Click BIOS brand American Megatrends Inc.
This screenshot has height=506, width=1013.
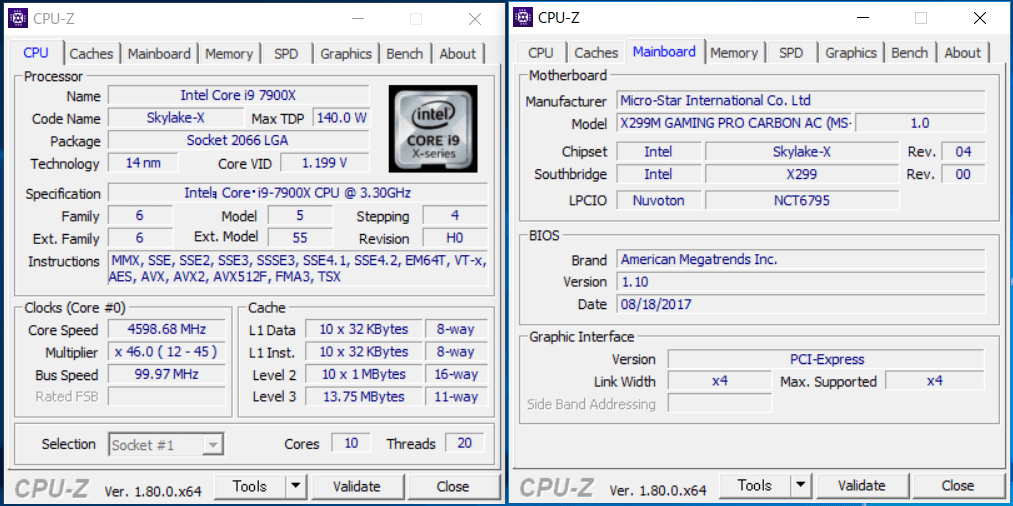click(x=801, y=260)
